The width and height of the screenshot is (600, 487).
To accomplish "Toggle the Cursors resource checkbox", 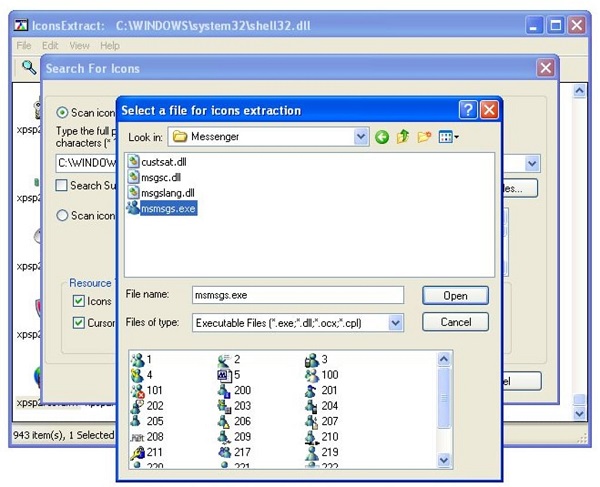I will pyautogui.click(x=79, y=323).
